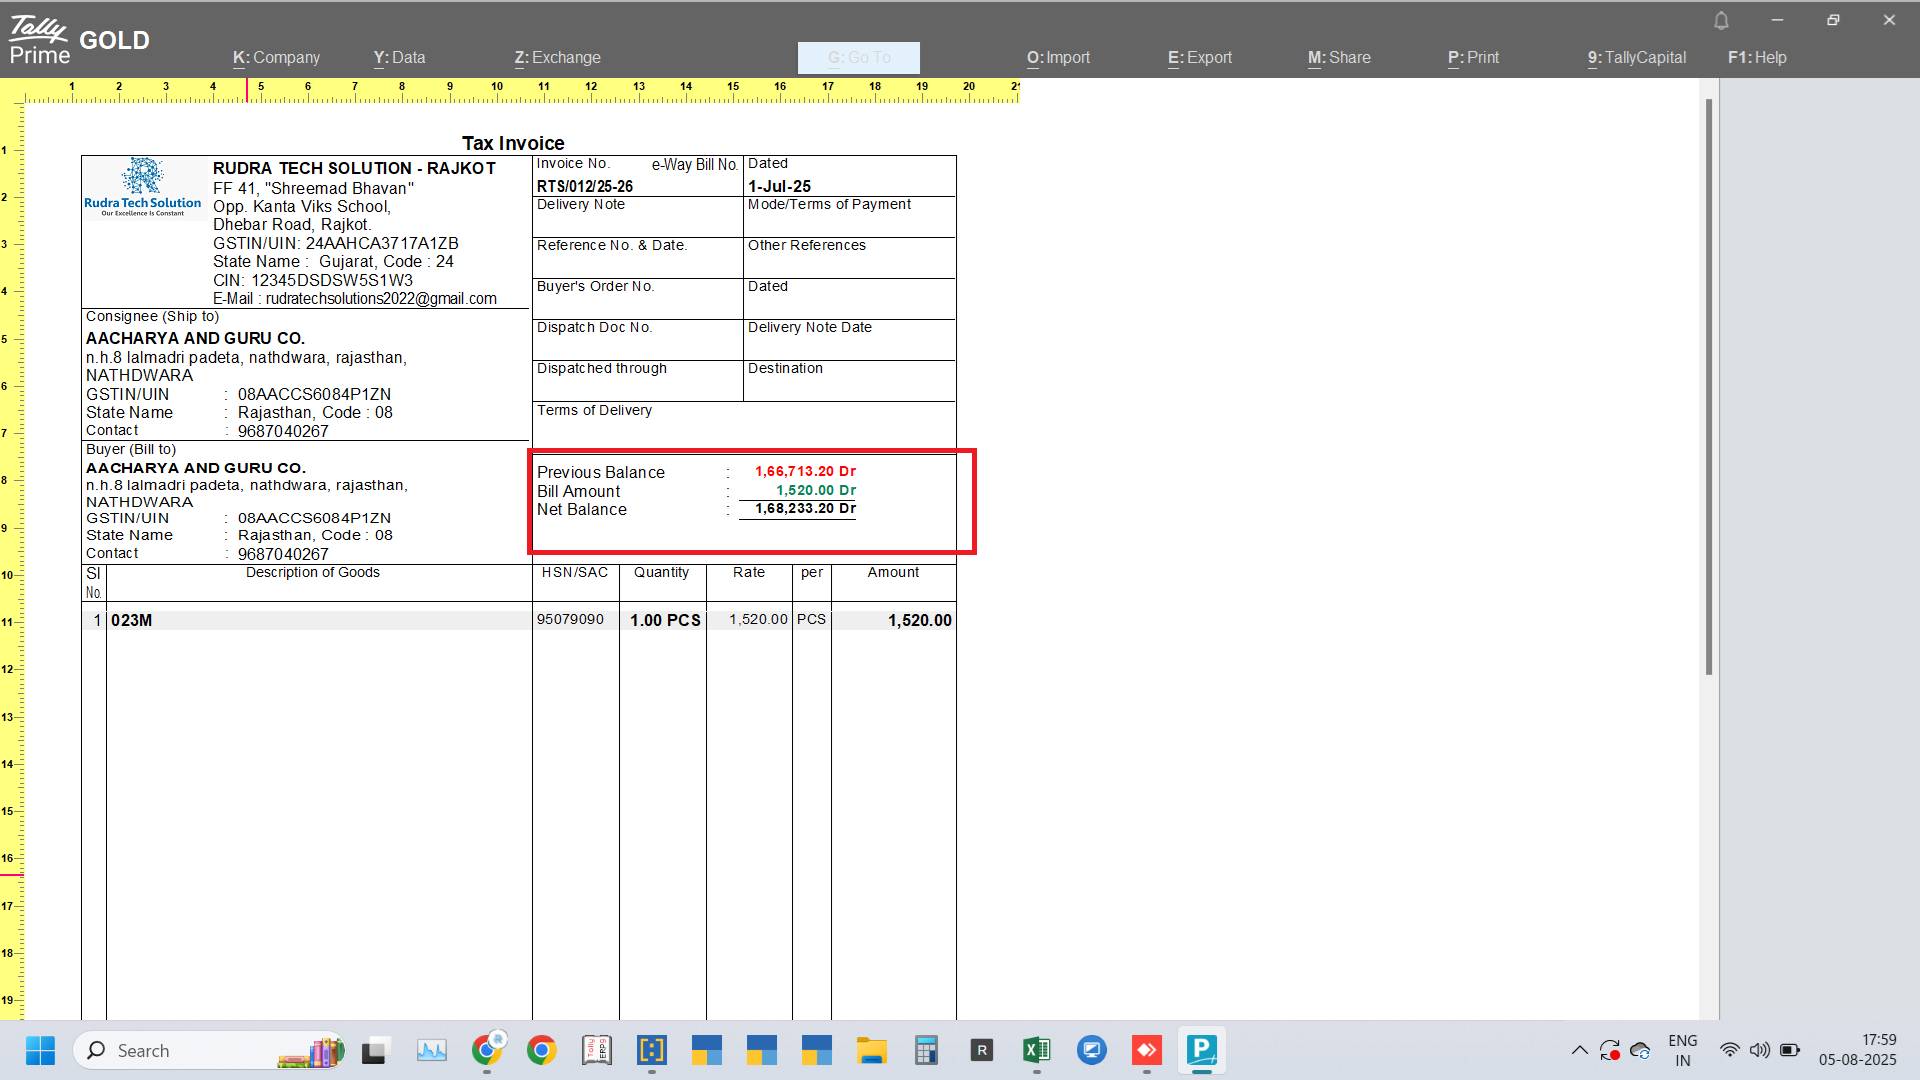Click the G: Go To button
The image size is (1920, 1080).
pyautogui.click(x=858, y=58)
